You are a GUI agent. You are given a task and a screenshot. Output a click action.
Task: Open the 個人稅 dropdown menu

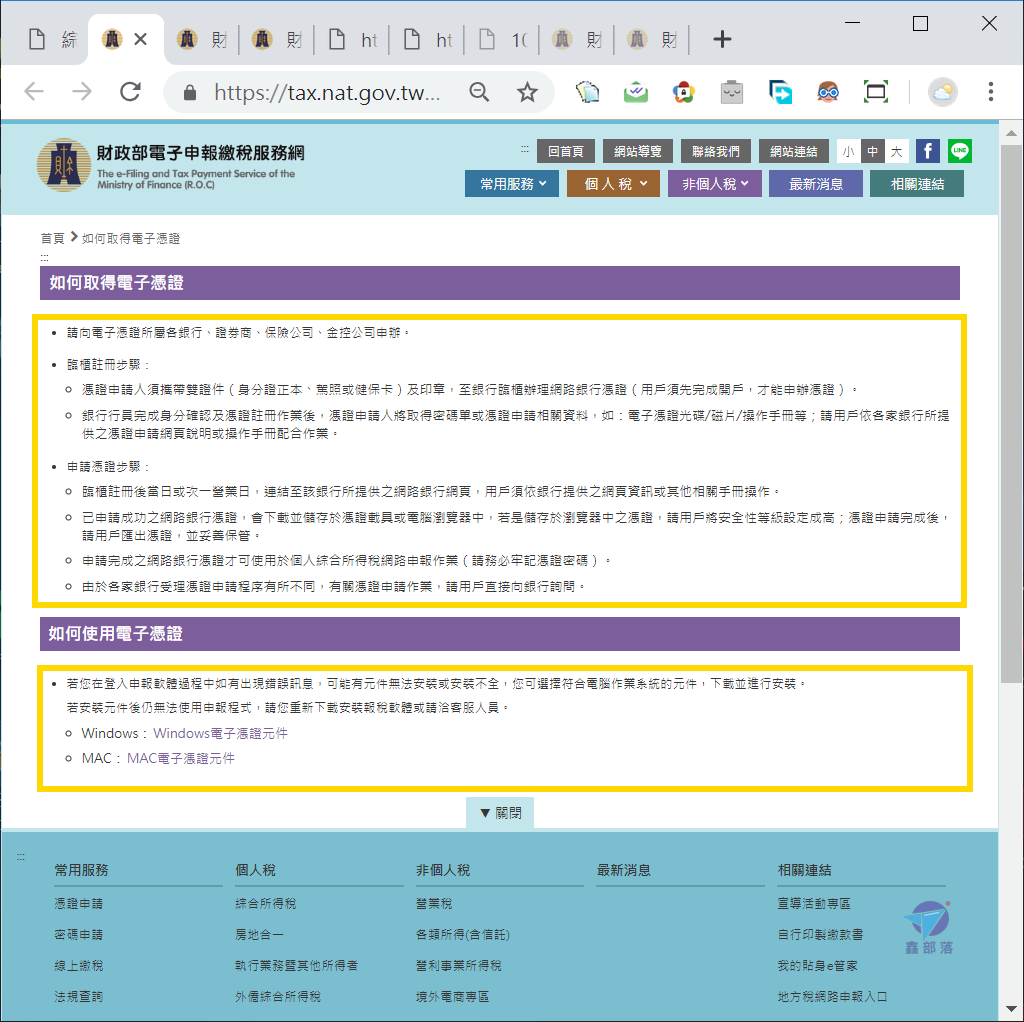coord(612,183)
